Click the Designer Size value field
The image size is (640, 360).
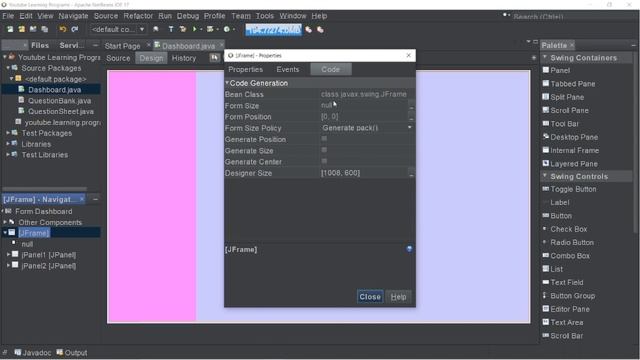pos(363,173)
